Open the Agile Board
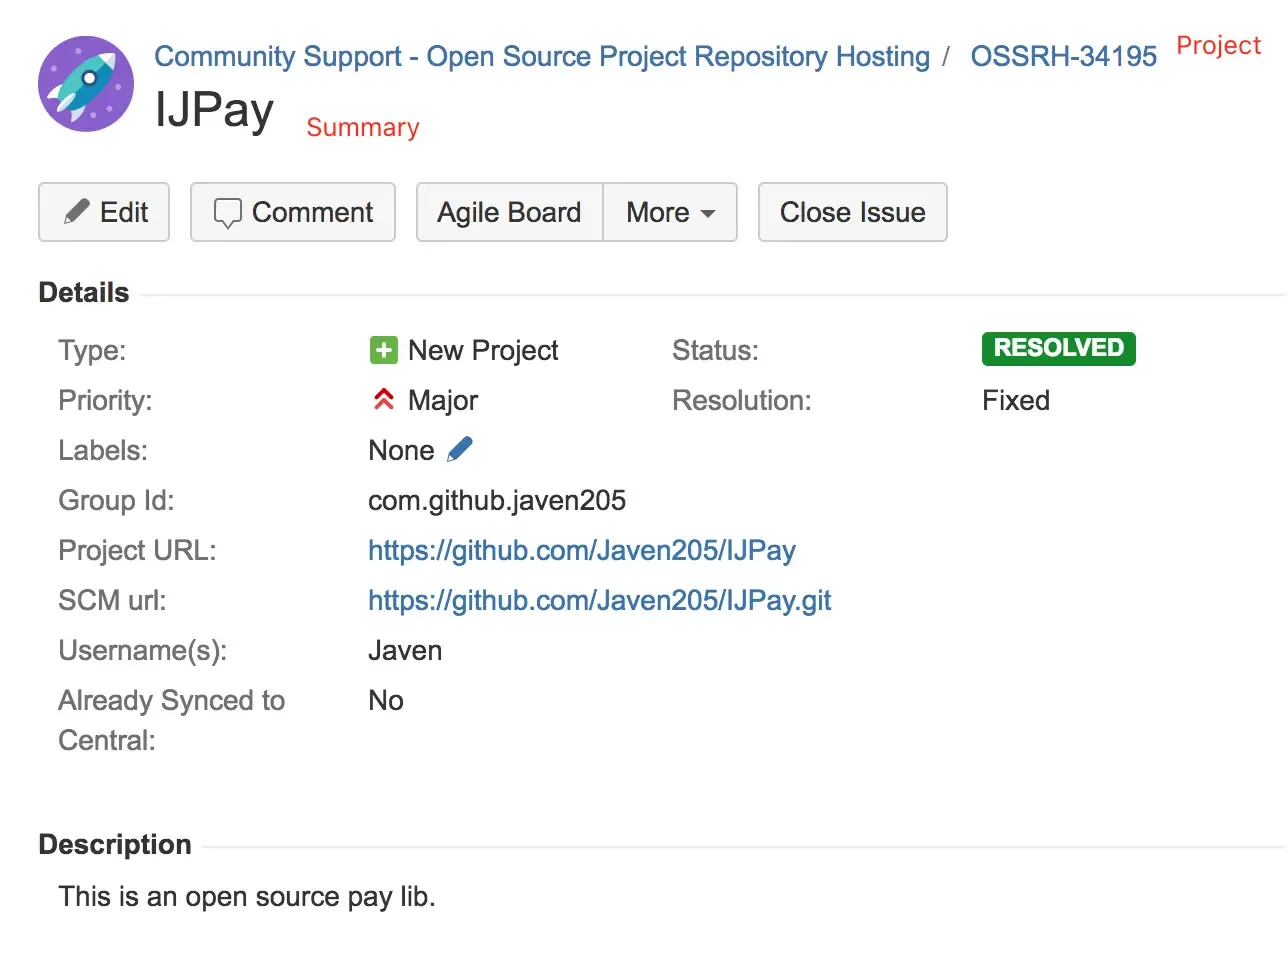 tap(509, 212)
